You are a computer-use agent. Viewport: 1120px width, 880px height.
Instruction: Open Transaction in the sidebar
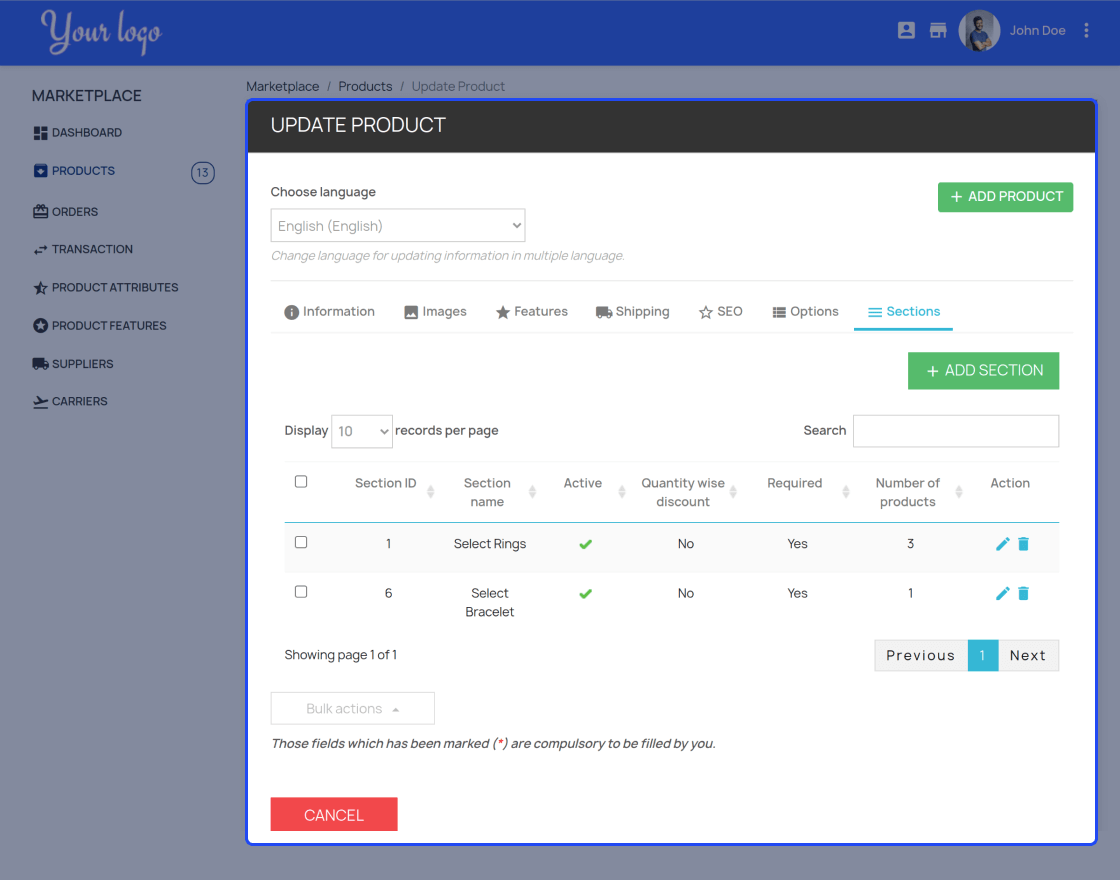click(83, 249)
